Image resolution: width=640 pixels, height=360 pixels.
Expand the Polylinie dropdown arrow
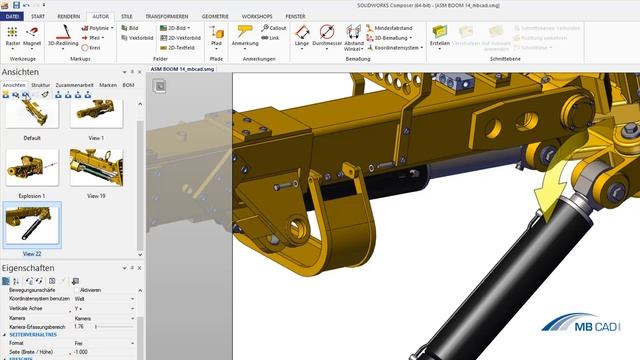pyautogui.click(x=112, y=28)
